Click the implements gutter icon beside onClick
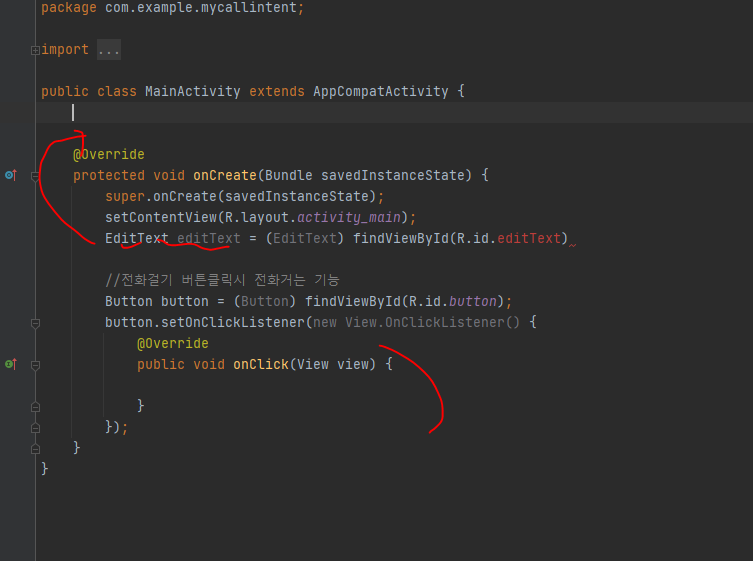 point(11,365)
